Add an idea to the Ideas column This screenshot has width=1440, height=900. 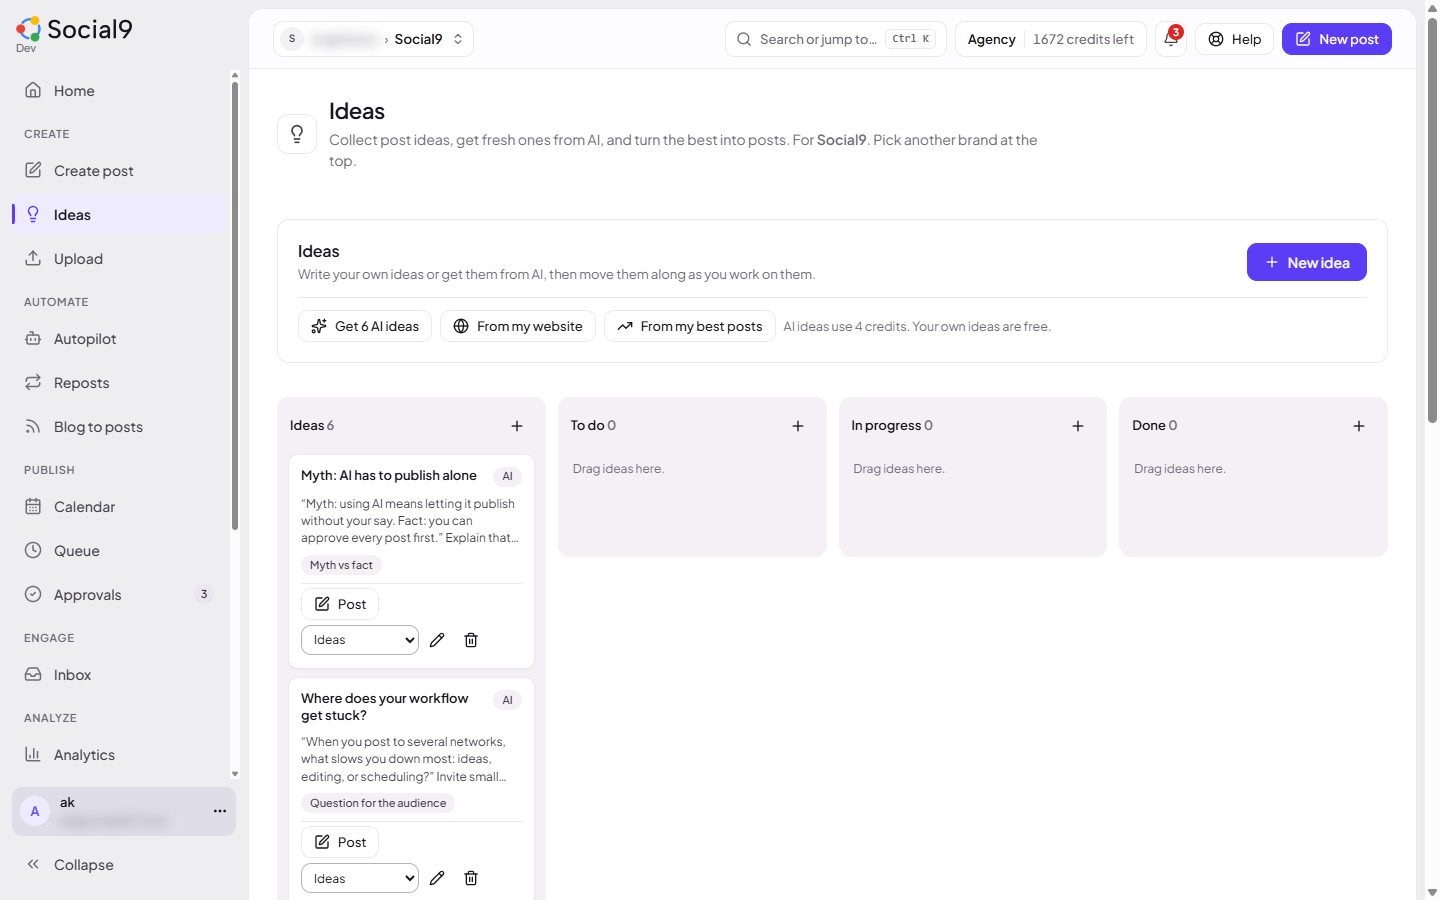(517, 426)
